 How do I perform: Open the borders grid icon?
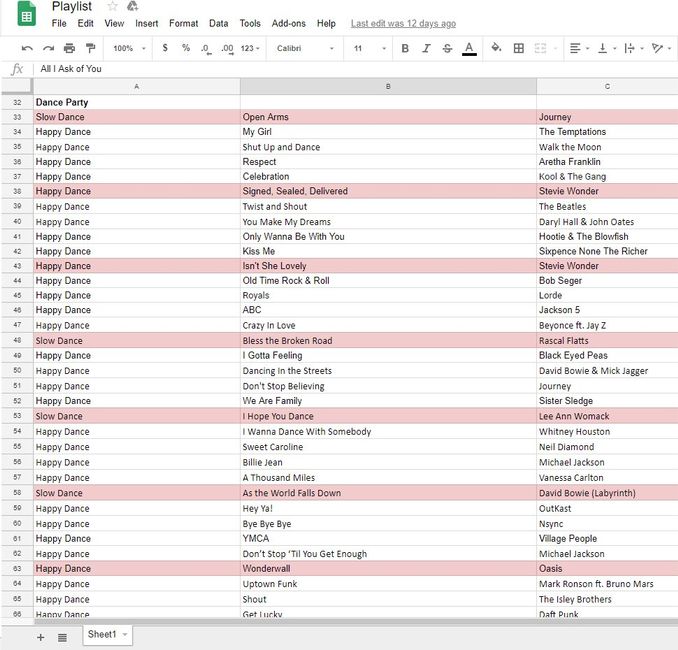pyautogui.click(x=518, y=48)
